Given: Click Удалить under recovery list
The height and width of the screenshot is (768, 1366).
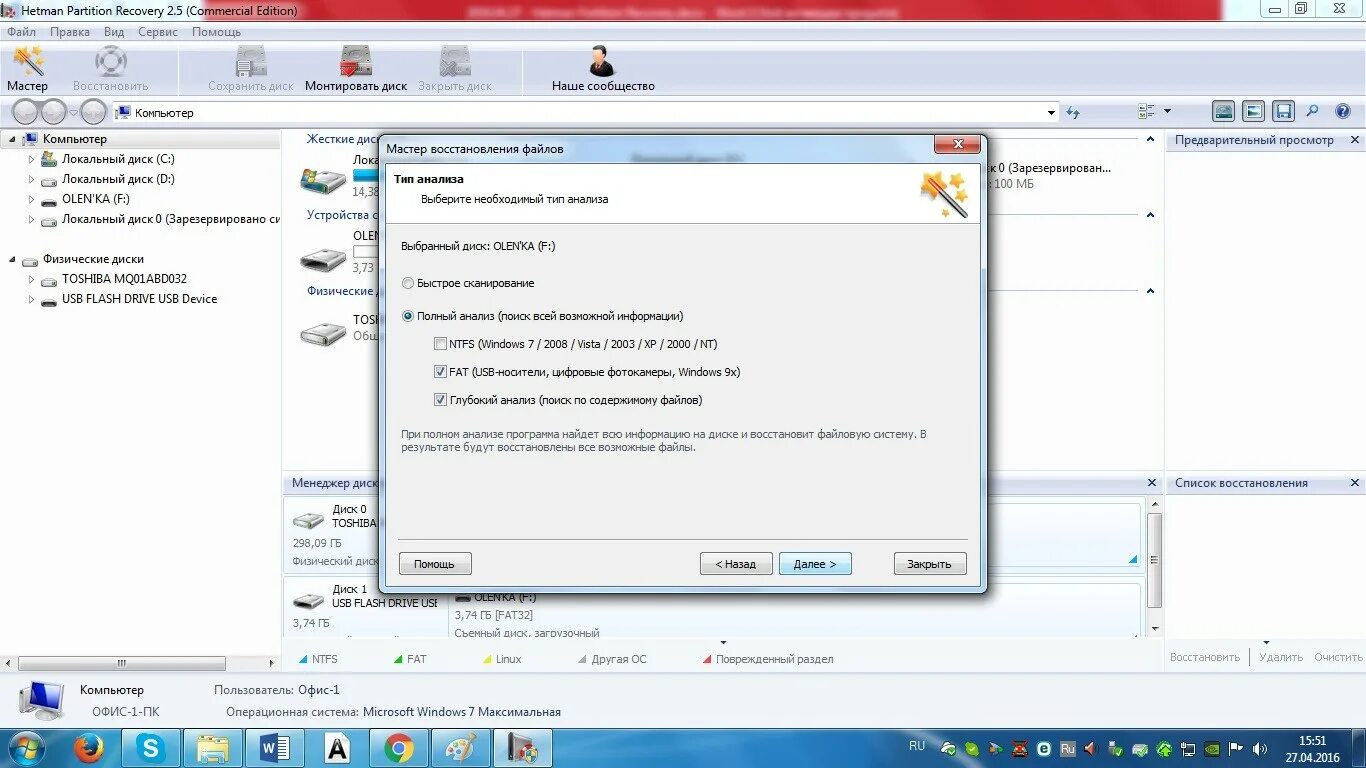Looking at the screenshot, I should point(1281,657).
